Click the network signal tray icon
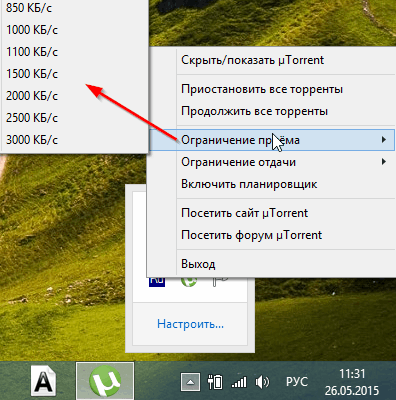This screenshot has width=396, height=400. click(239, 382)
